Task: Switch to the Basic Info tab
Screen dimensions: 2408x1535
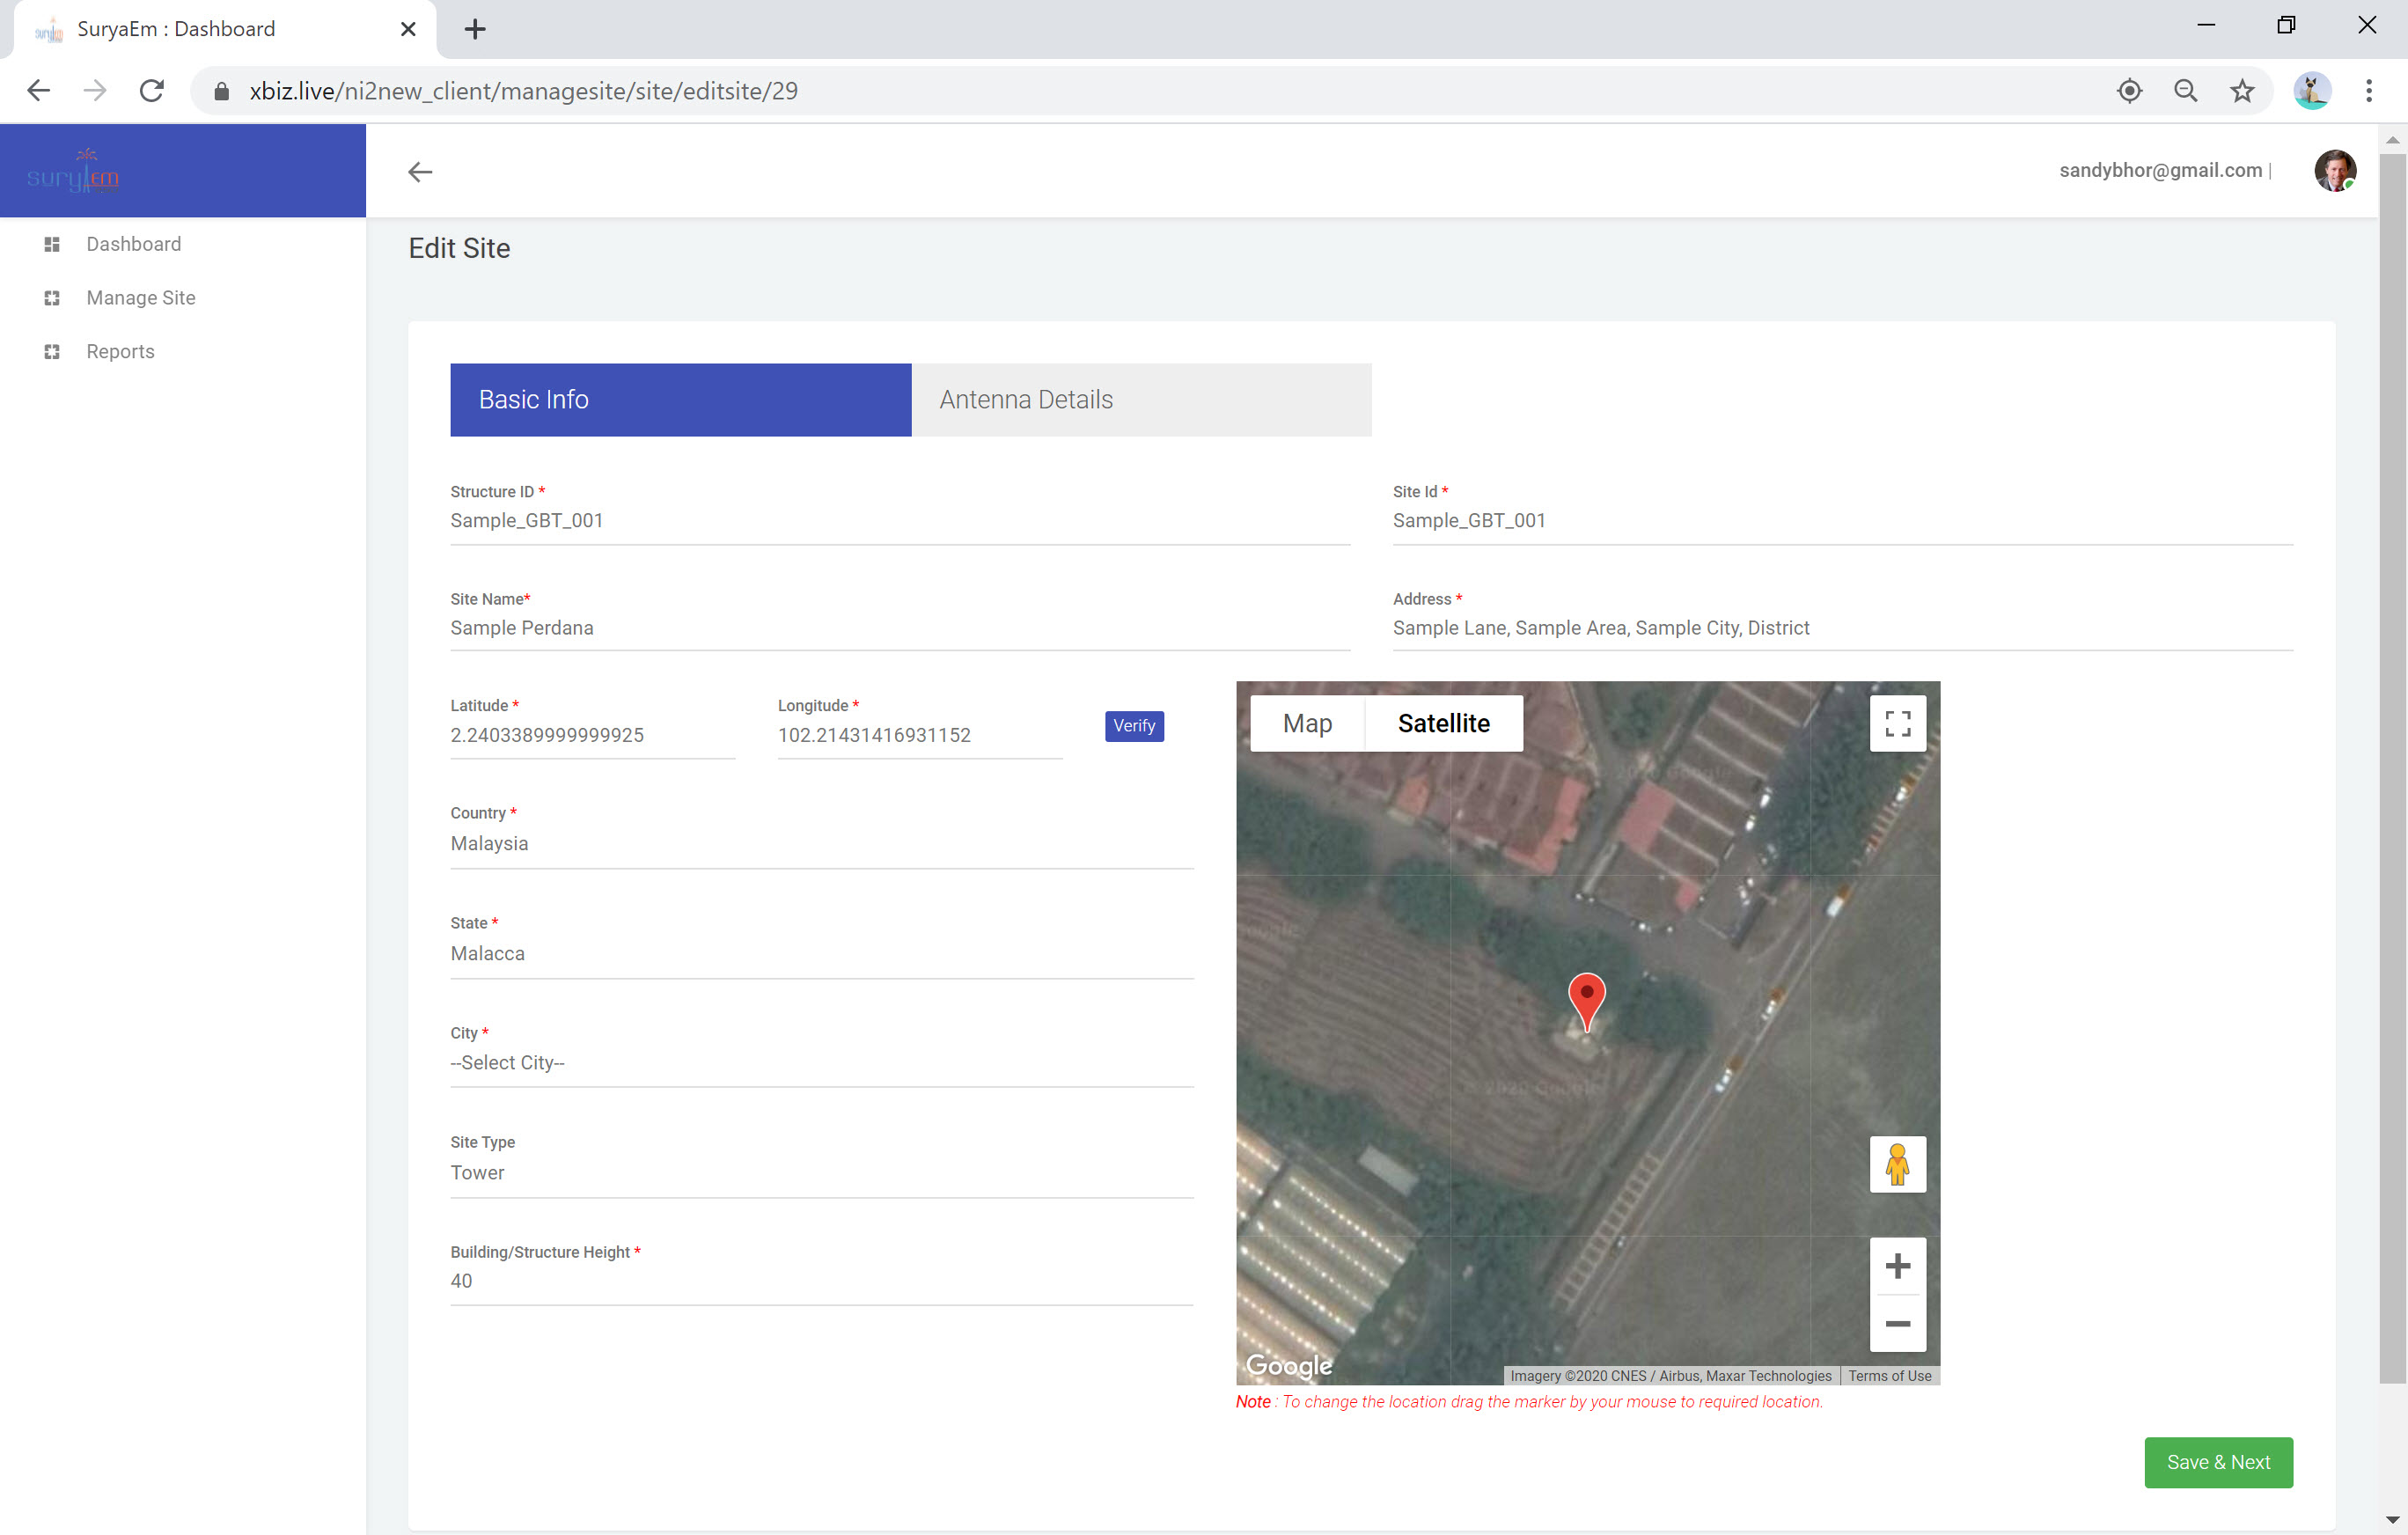Action: point(680,400)
